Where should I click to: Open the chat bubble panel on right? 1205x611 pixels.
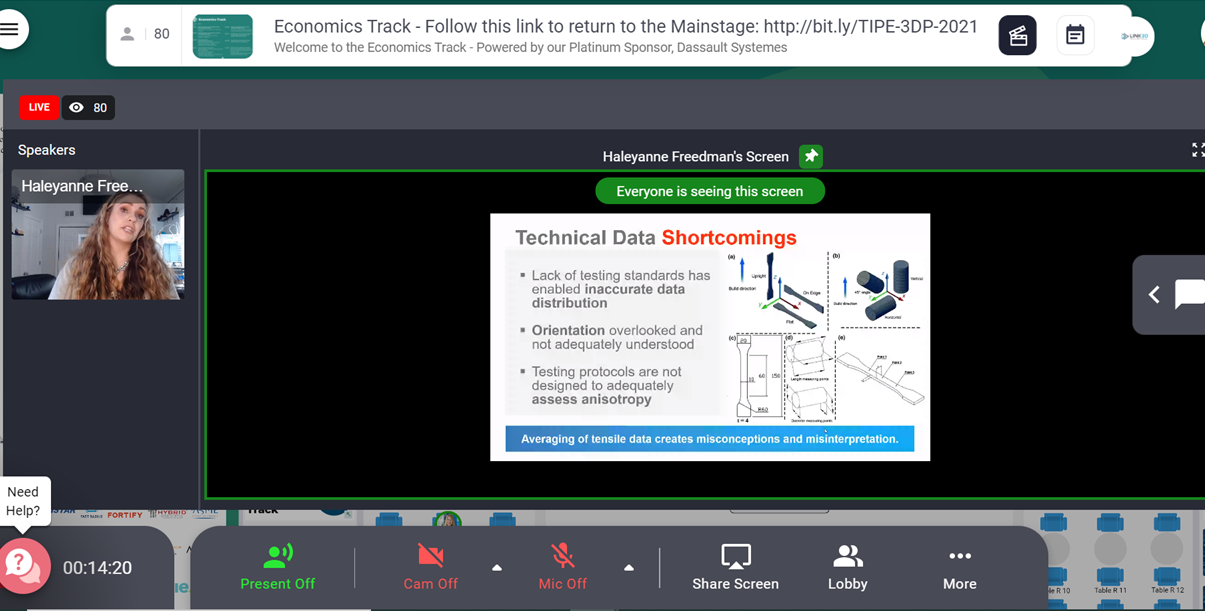[x=1189, y=294]
